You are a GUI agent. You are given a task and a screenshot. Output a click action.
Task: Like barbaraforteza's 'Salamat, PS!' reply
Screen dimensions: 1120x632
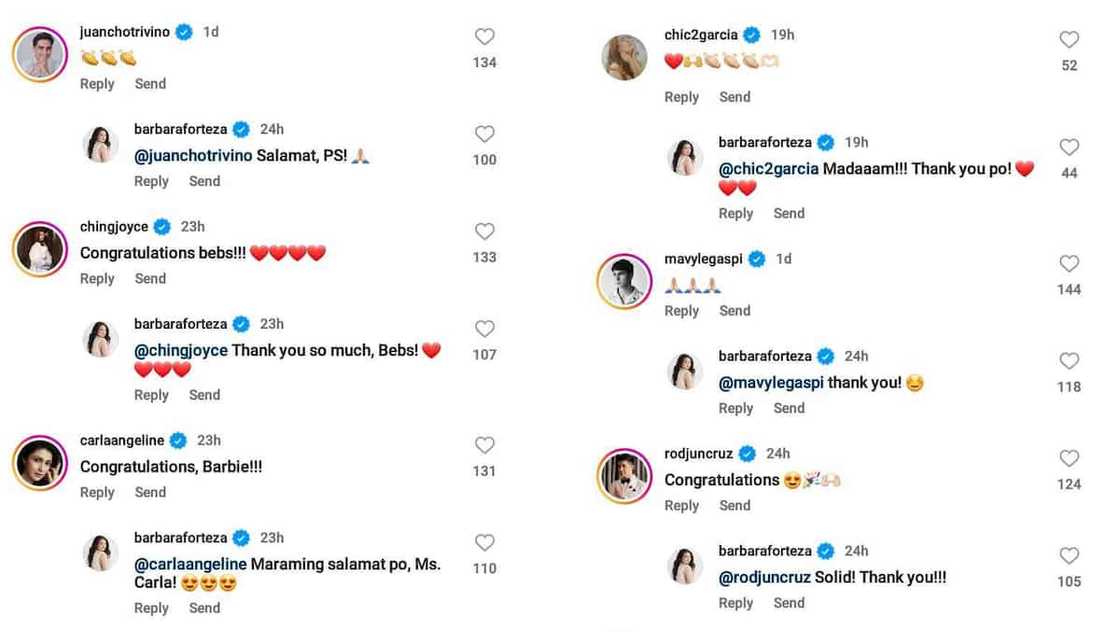484,134
